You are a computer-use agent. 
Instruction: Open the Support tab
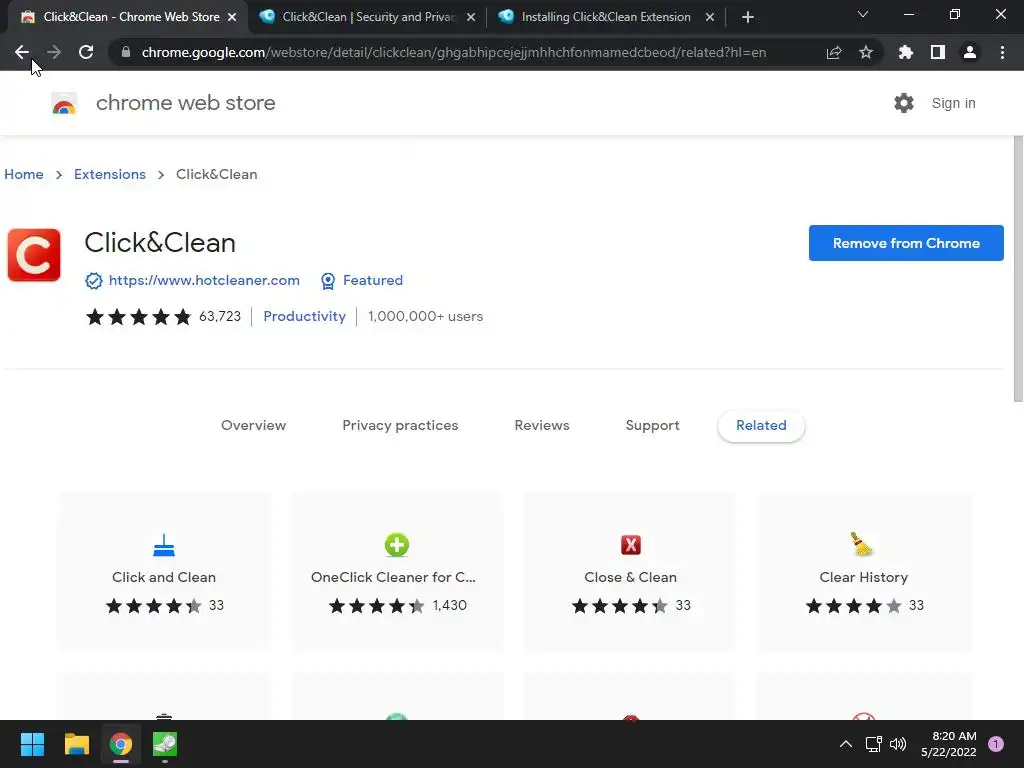[x=652, y=425]
